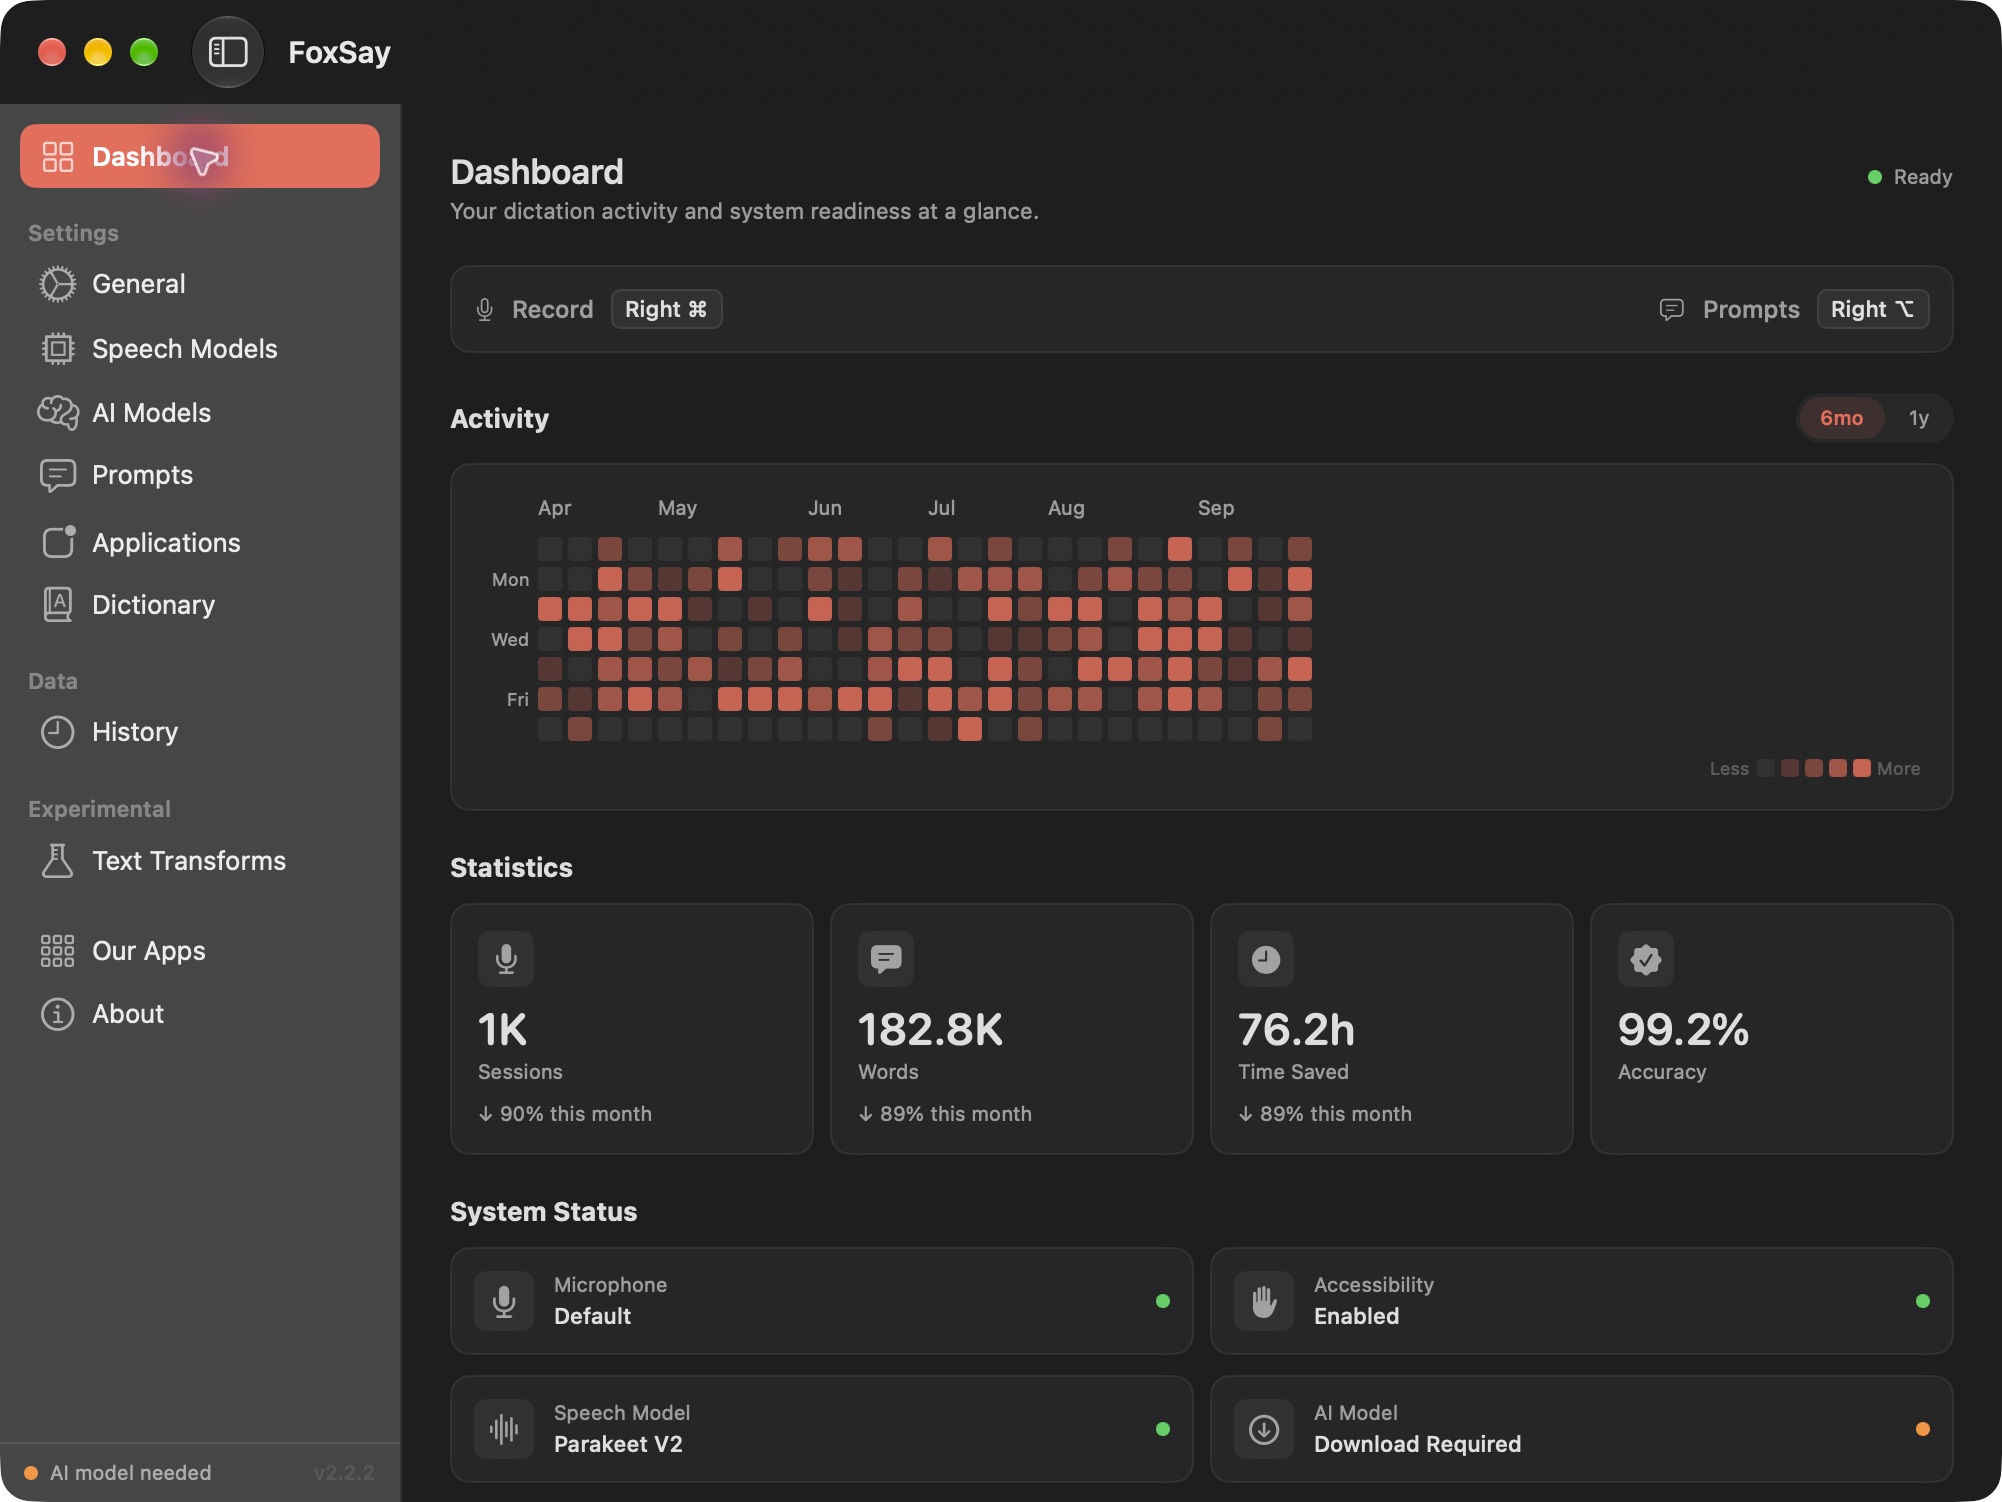Click the 'Enabled' Accessibility status text

(1356, 1316)
